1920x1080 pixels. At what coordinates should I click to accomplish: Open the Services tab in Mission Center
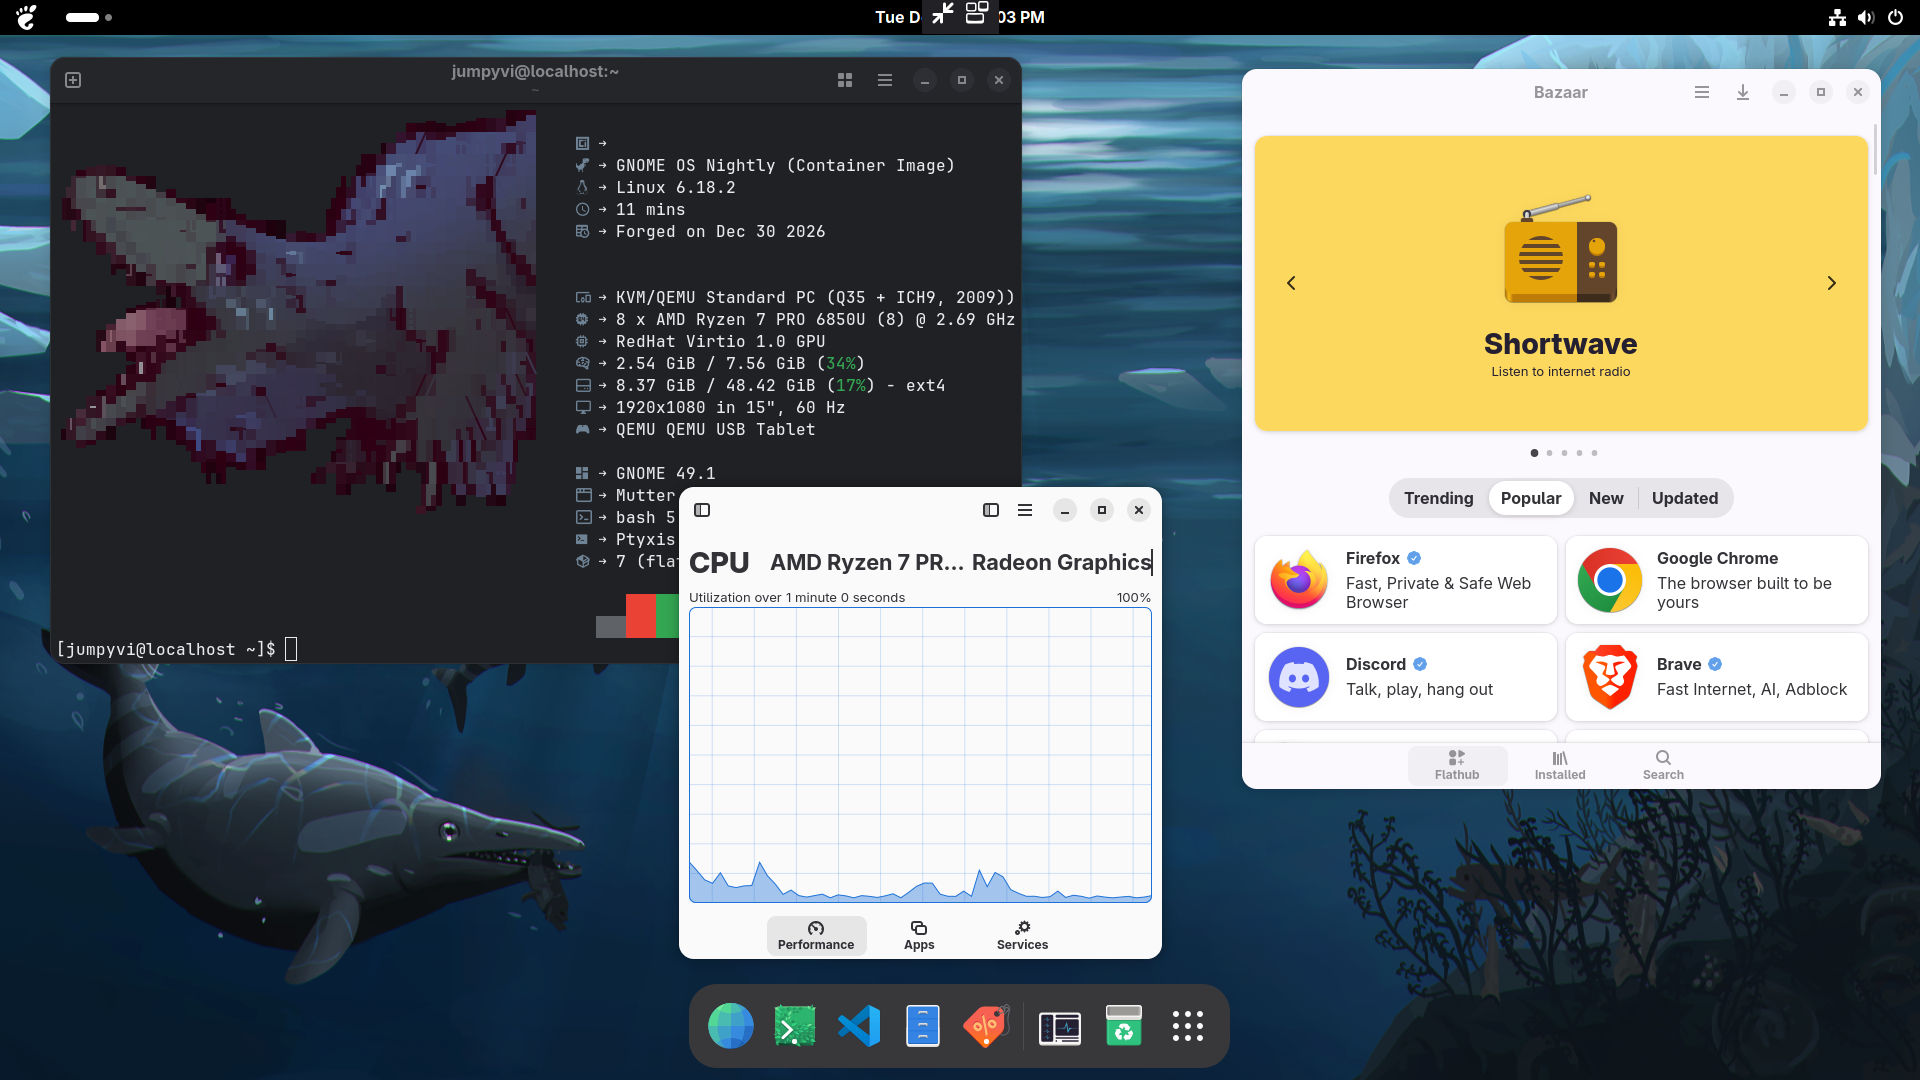click(1022, 935)
